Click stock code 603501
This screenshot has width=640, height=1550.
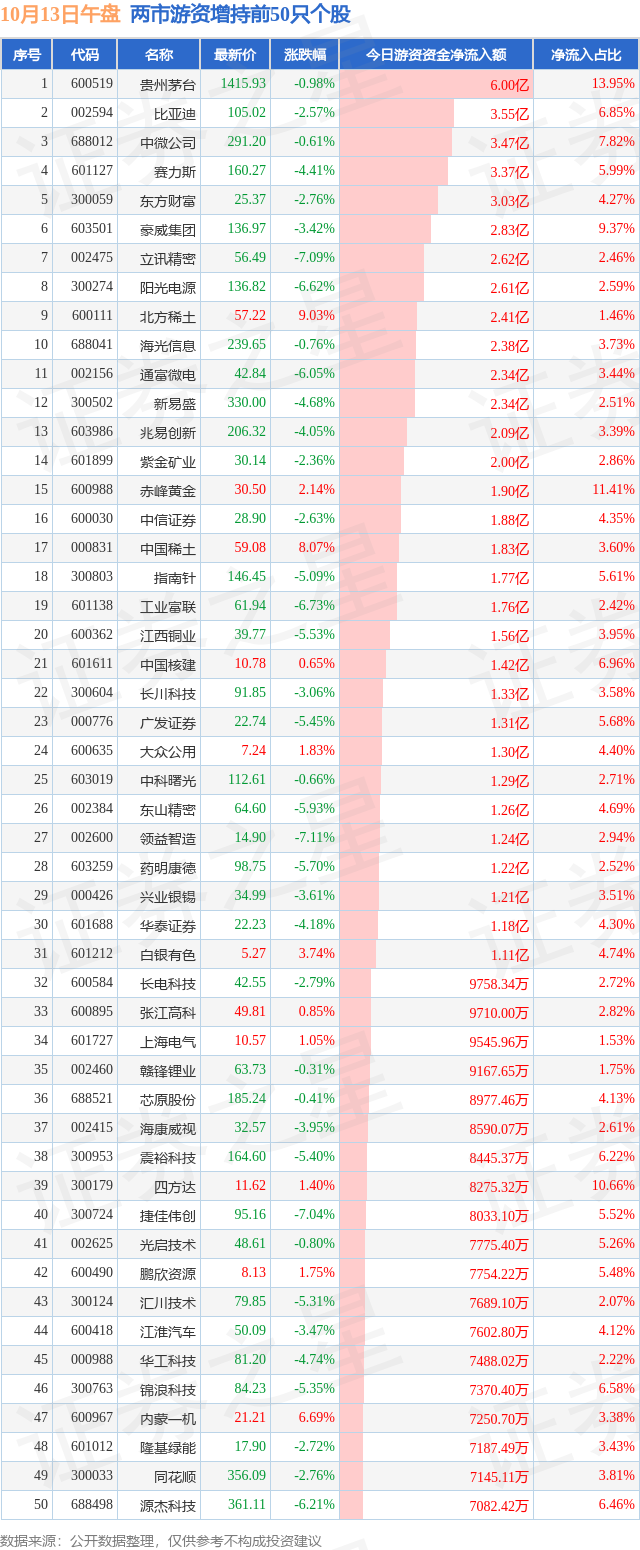(x=92, y=229)
